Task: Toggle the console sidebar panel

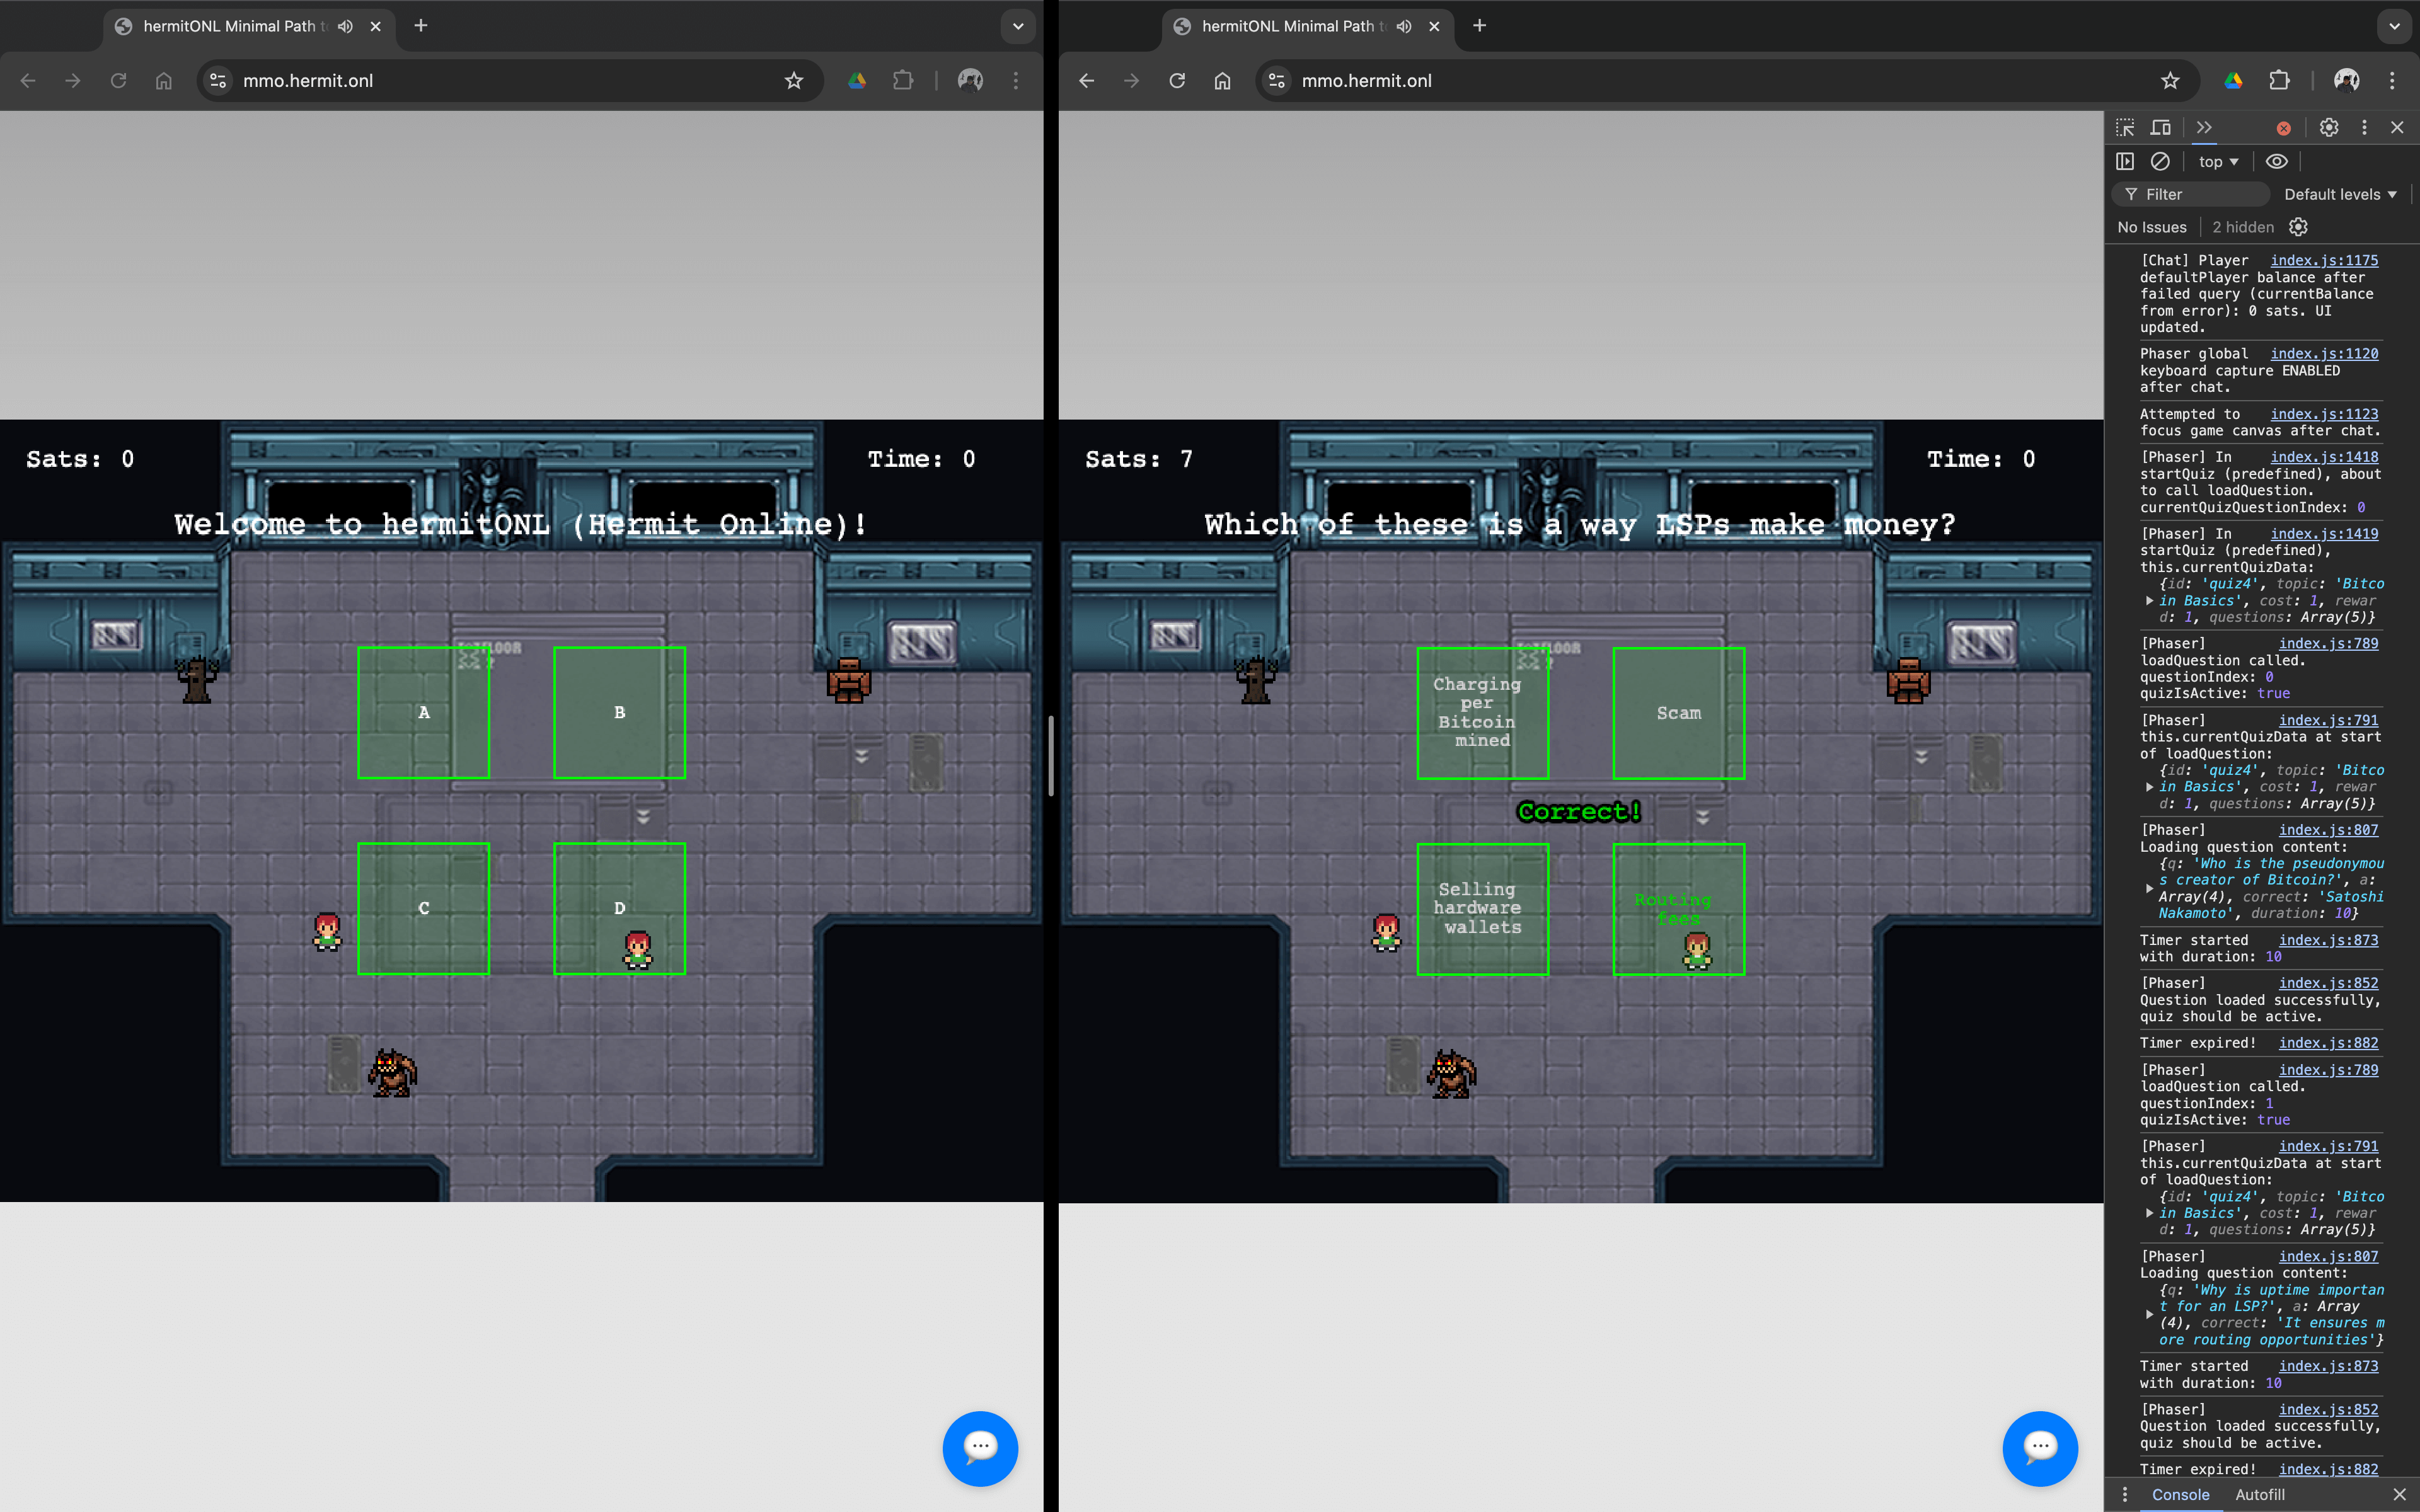Action: tap(2125, 161)
